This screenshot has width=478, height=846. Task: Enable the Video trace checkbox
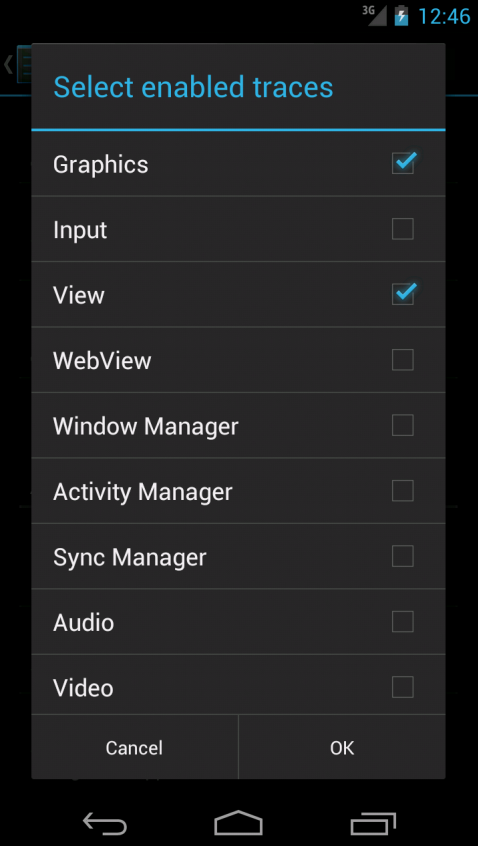pyautogui.click(x=403, y=687)
